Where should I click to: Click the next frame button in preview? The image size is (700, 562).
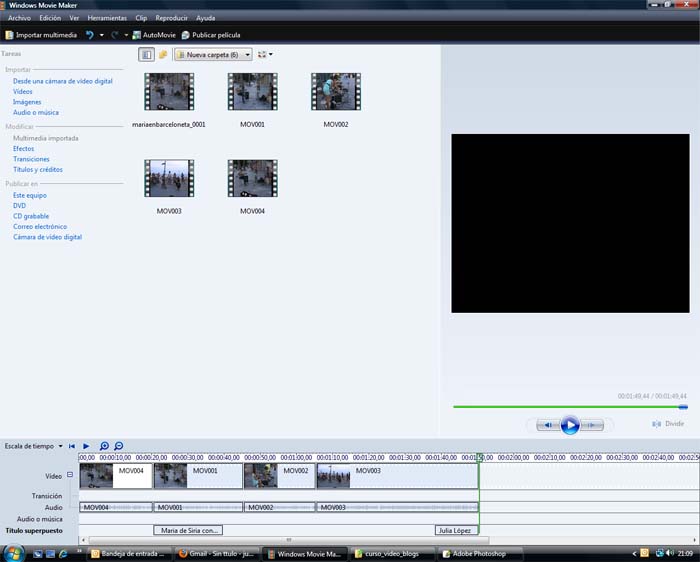pos(592,425)
